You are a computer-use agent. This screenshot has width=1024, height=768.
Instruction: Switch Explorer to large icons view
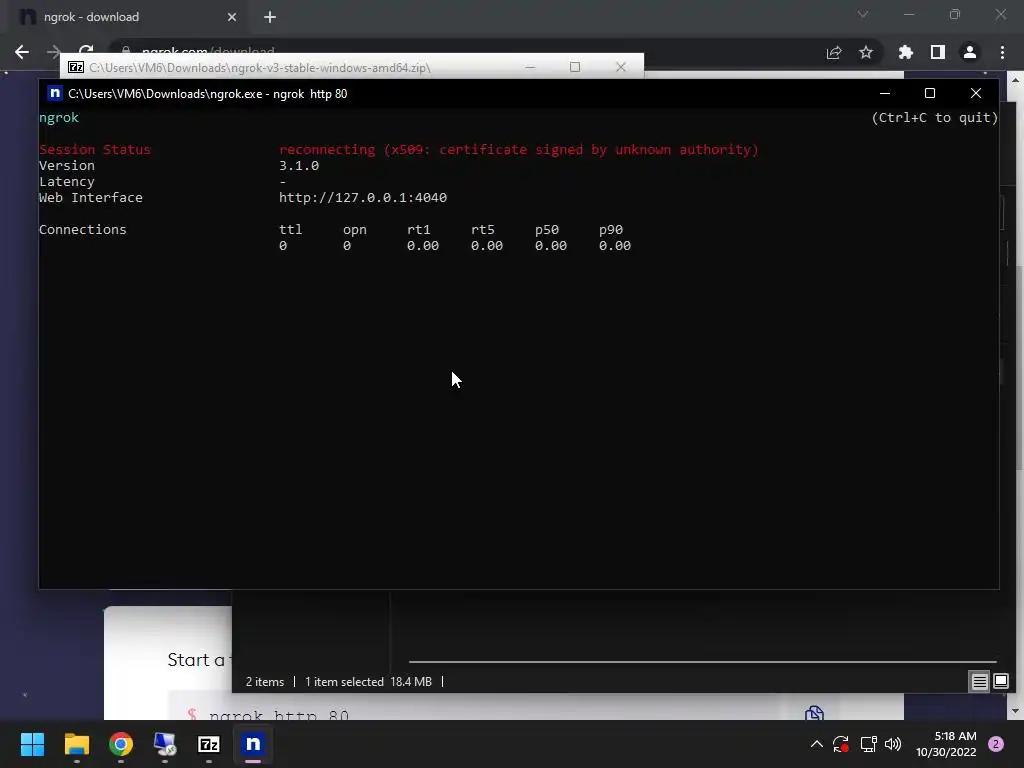pyautogui.click(x=1000, y=682)
